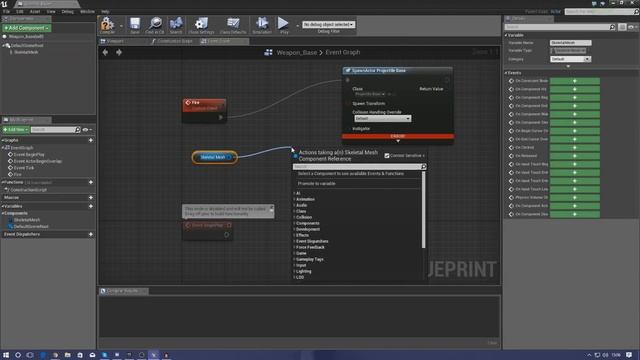Viewport: 640px width, 360px height.
Task: Click the Compile toolbar icon
Action: click(107, 24)
